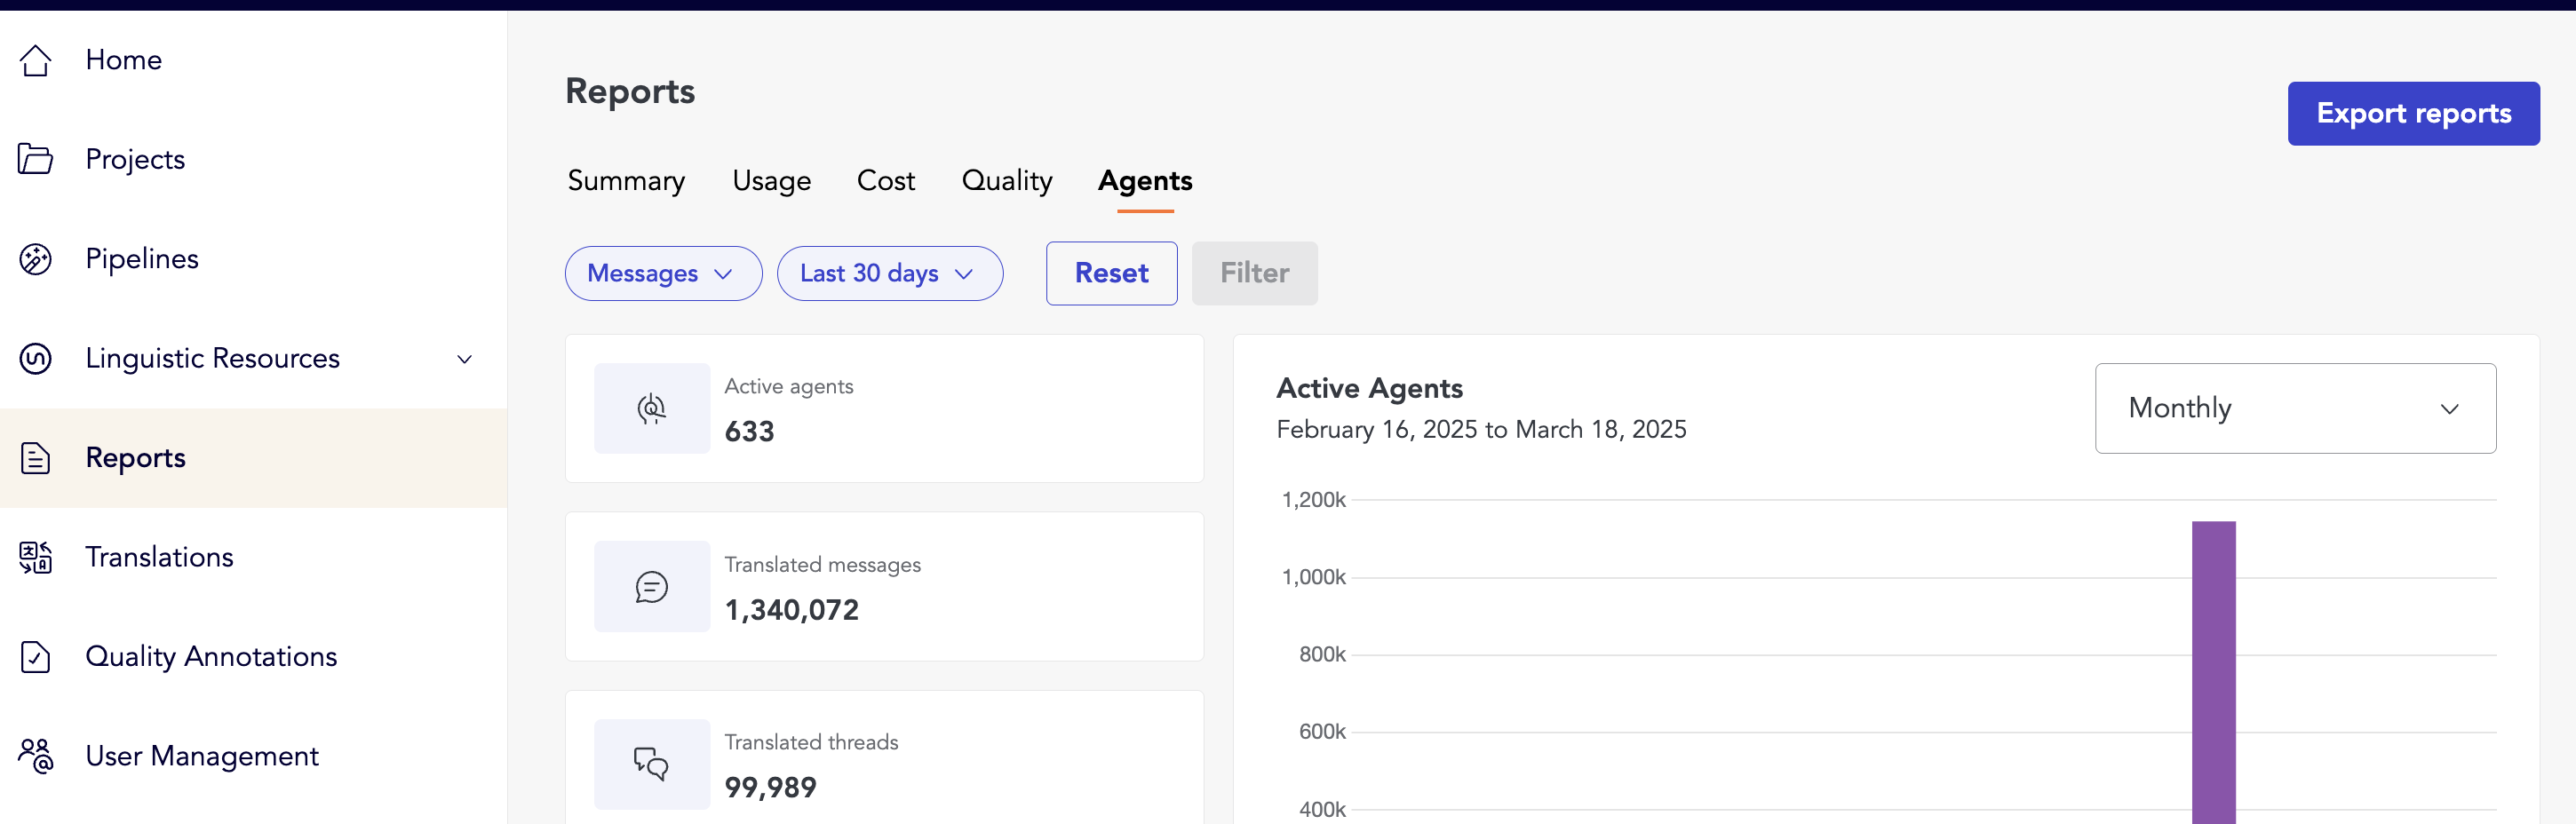Click the 800k axis label
Viewport: 2576px width, 824px height.
click(x=1322, y=655)
